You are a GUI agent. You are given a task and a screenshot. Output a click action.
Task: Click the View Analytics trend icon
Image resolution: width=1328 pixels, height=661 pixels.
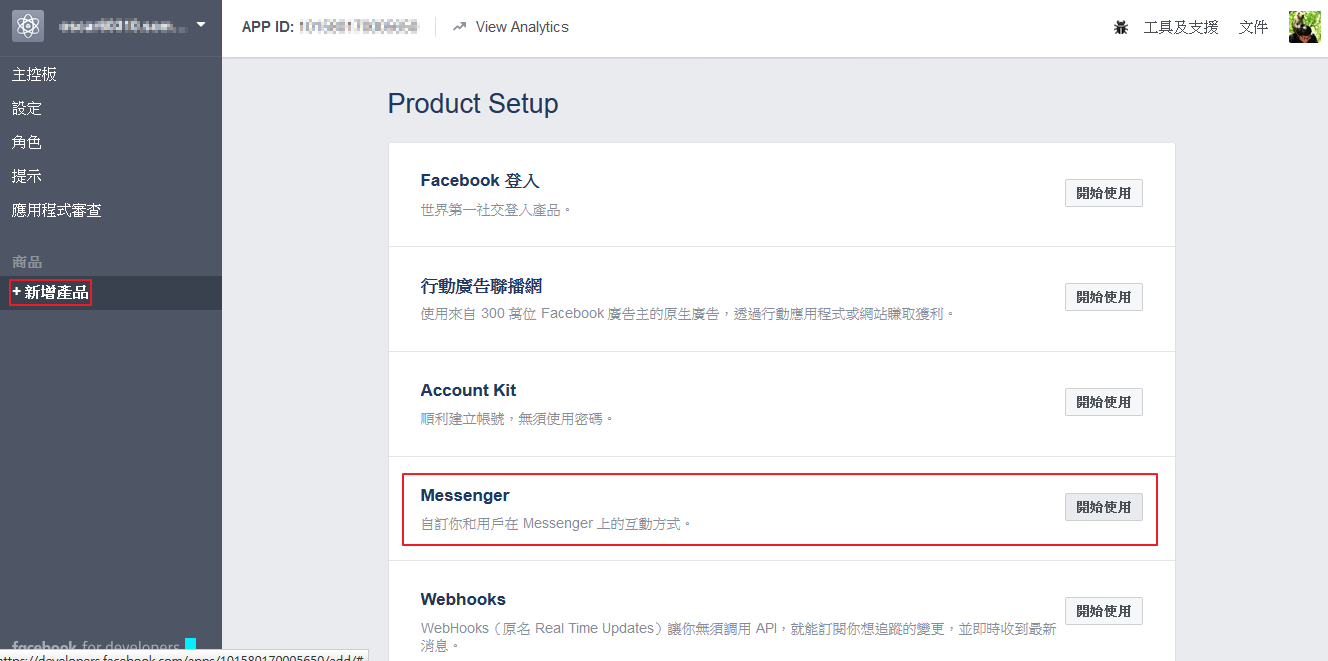coord(460,27)
